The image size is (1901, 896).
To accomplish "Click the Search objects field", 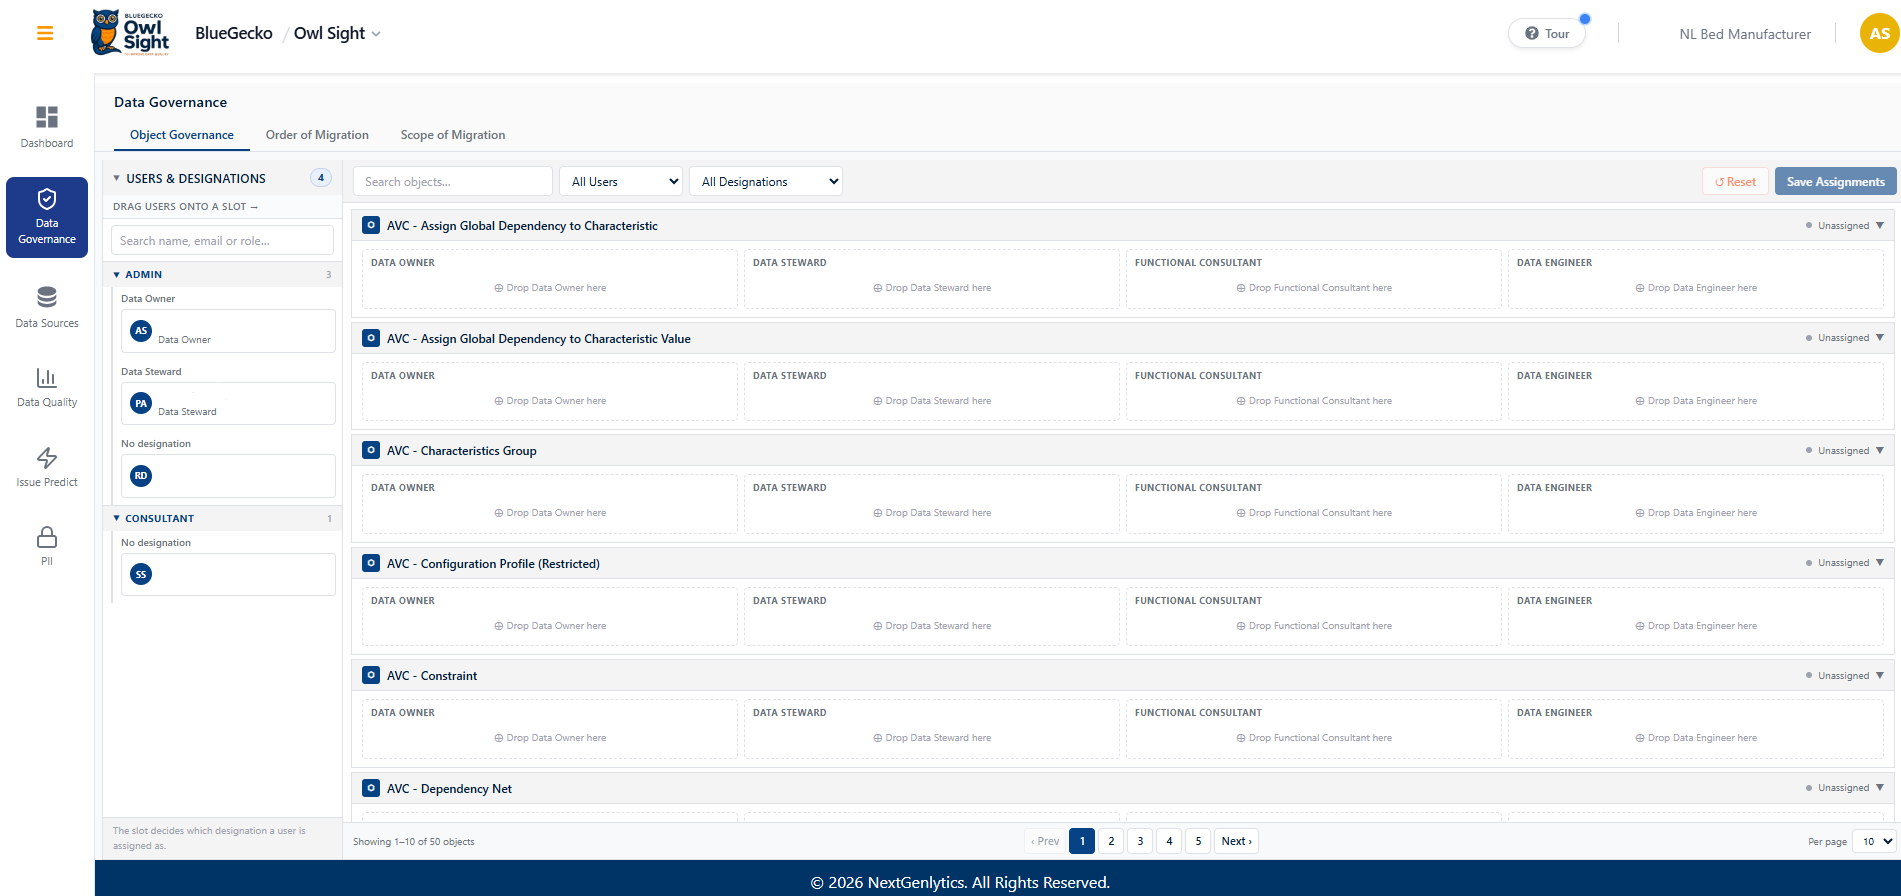I will [x=453, y=181].
